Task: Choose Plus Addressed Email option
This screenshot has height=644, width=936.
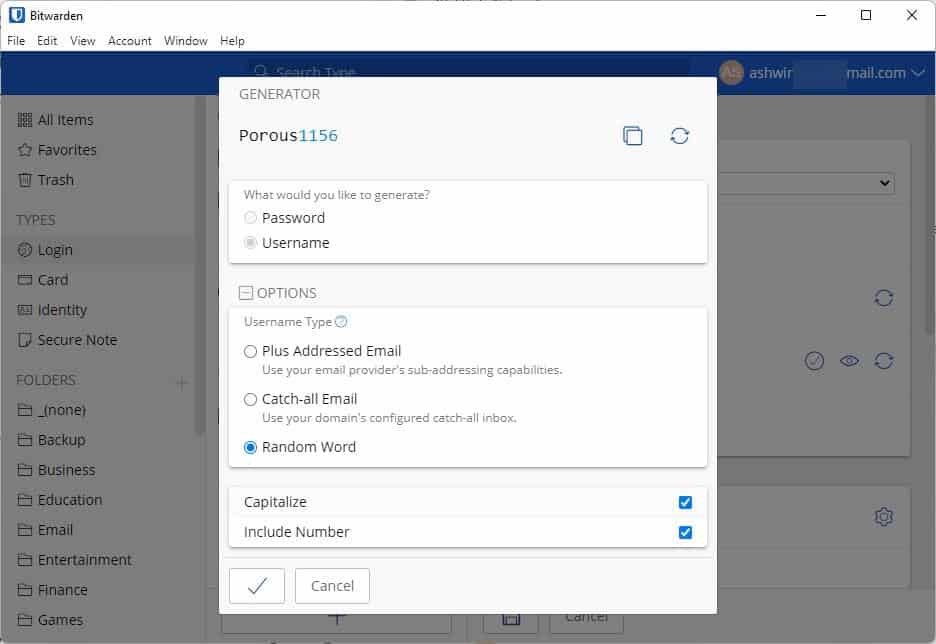Action: 250,352
